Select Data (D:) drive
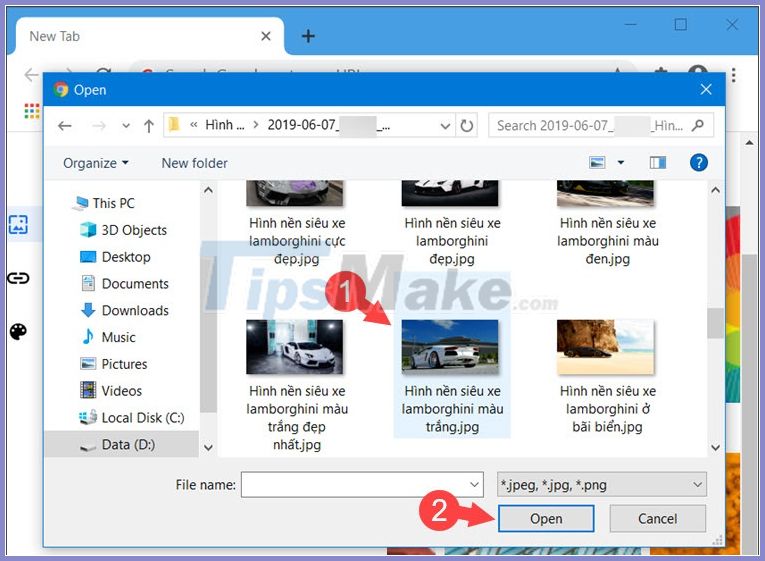Viewport: 765px width, 561px height. [121, 444]
